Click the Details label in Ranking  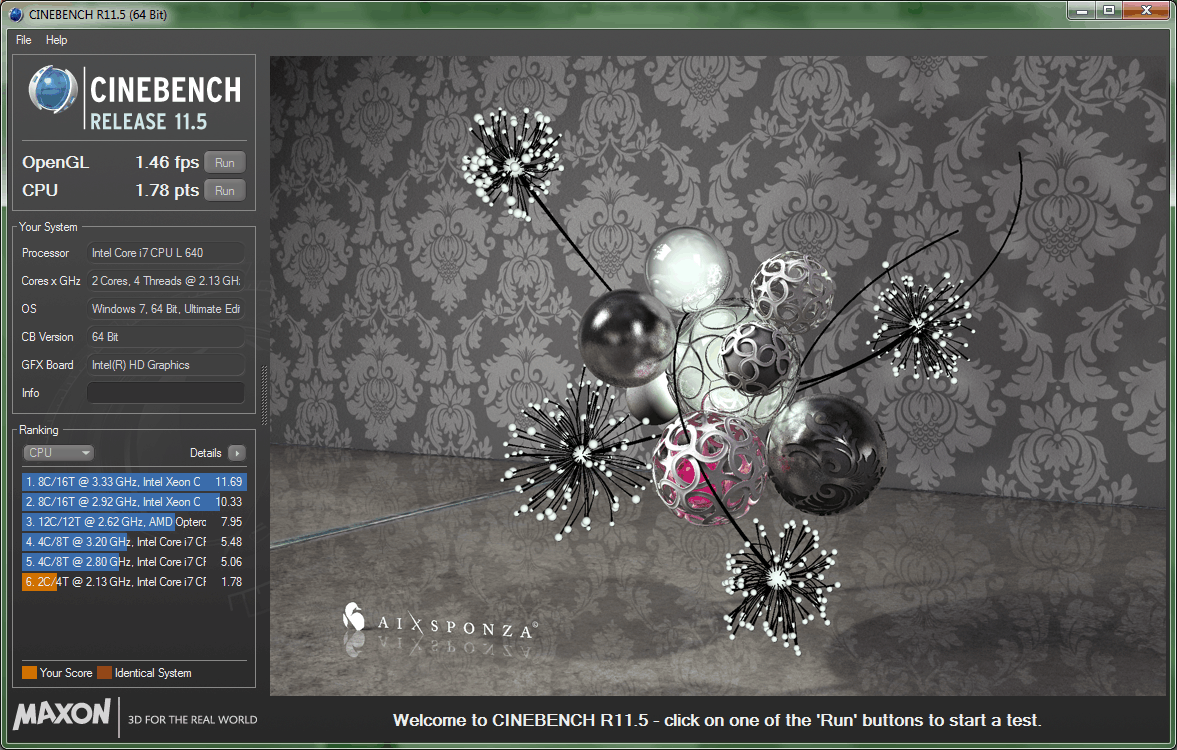(206, 453)
